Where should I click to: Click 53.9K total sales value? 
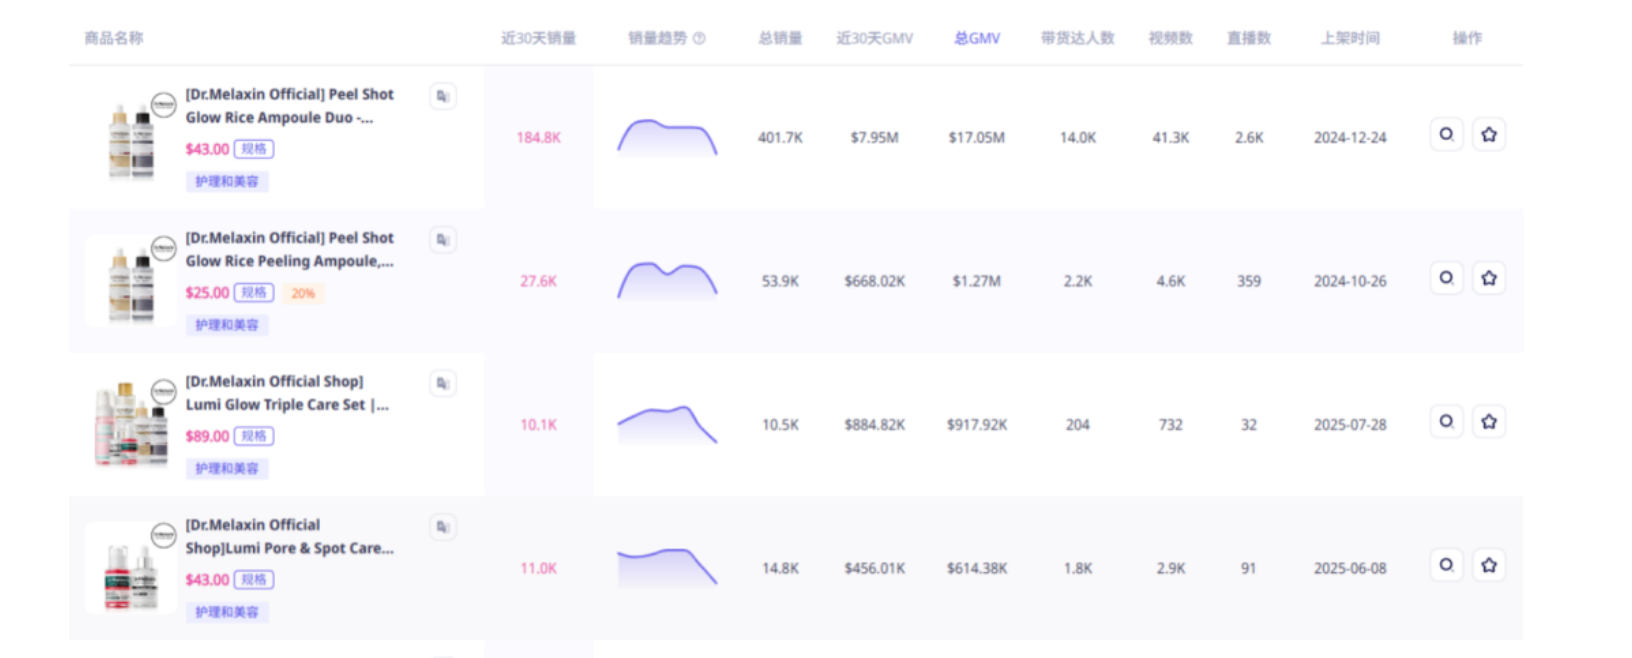pyautogui.click(x=780, y=281)
